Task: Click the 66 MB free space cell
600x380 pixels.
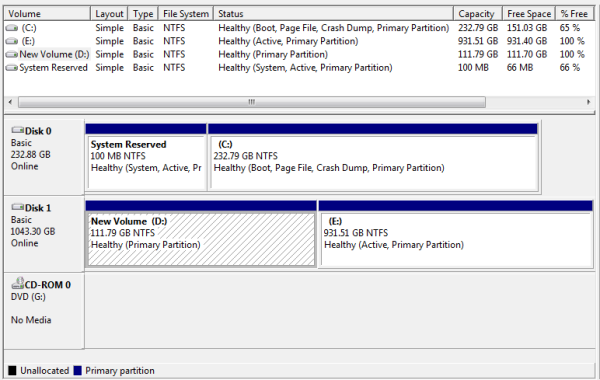Action: coord(520,68)
